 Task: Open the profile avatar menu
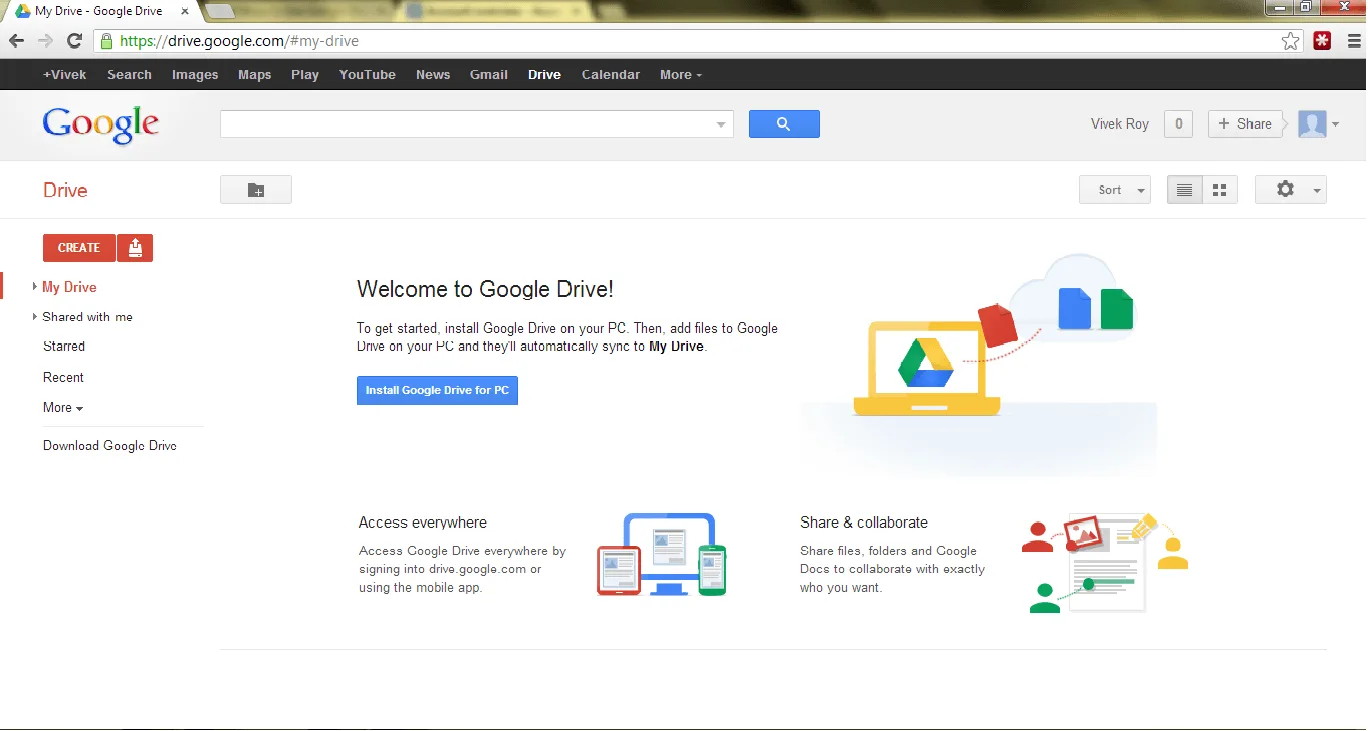[x=1318, y=124]
